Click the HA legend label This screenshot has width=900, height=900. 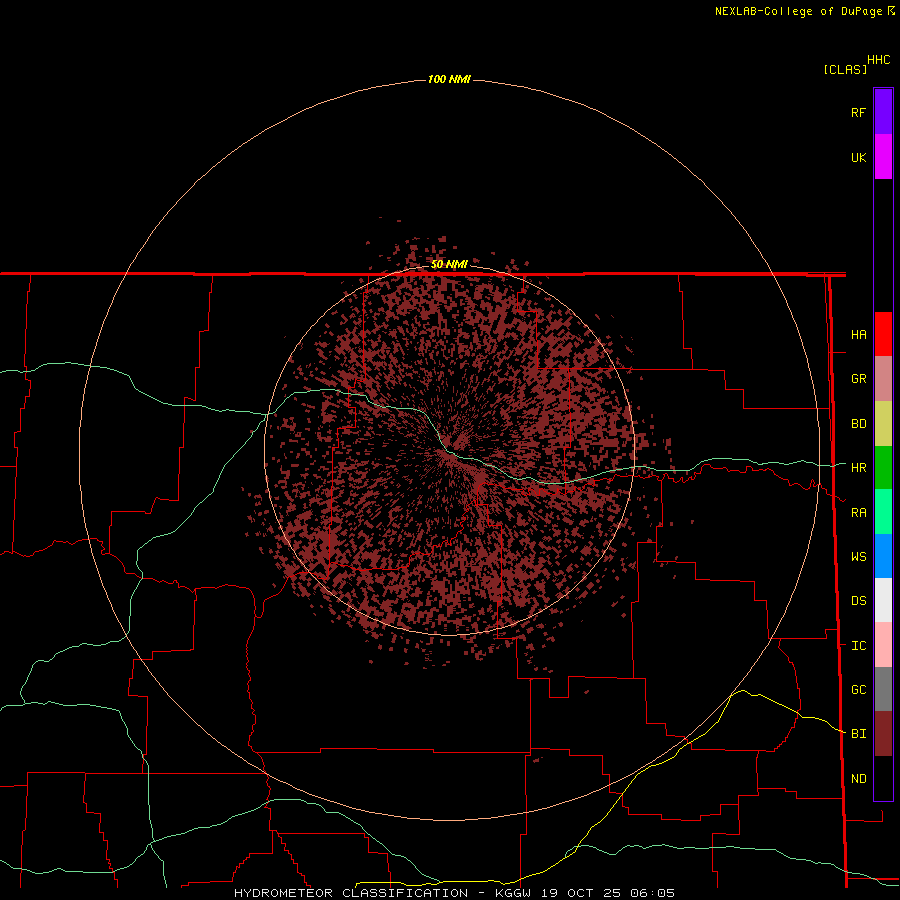[858, 334]
